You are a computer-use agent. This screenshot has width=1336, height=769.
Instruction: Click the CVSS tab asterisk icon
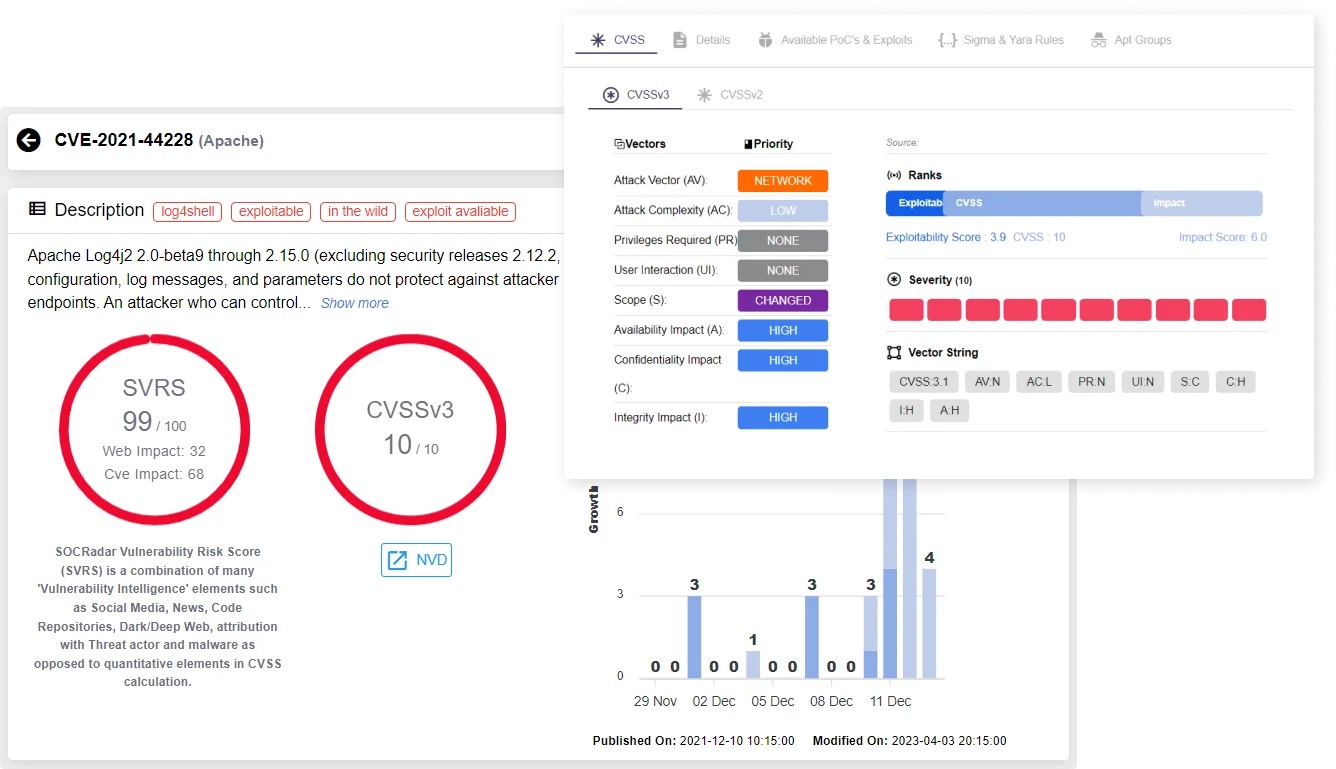598,40
